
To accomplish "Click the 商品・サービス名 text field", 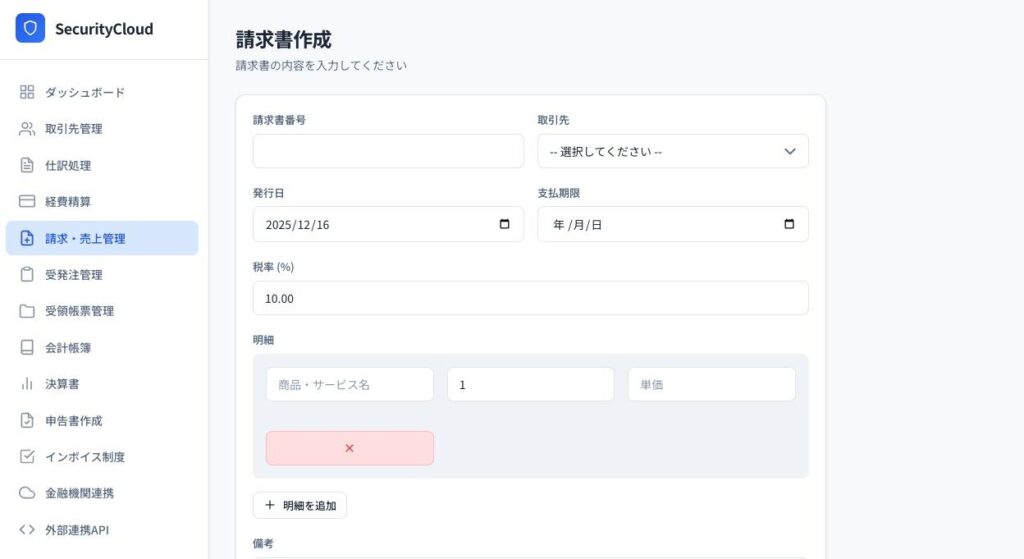I will [x=349, y=384].
